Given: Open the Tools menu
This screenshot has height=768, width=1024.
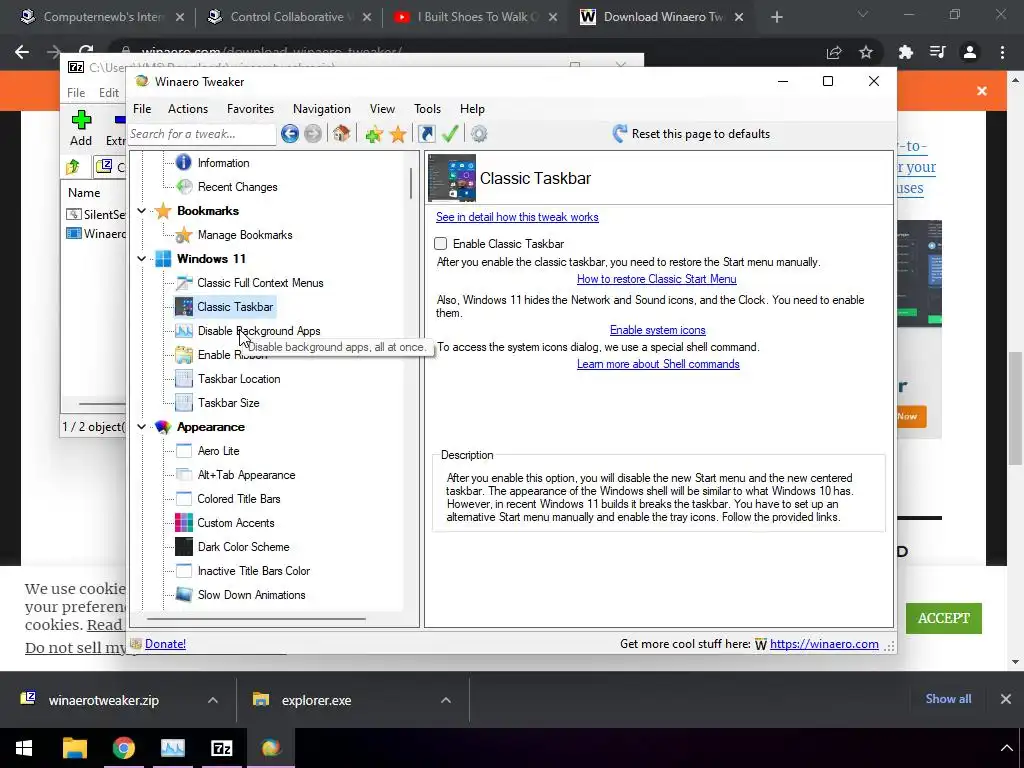Looking at the screenshot, I should coord(427,109).
